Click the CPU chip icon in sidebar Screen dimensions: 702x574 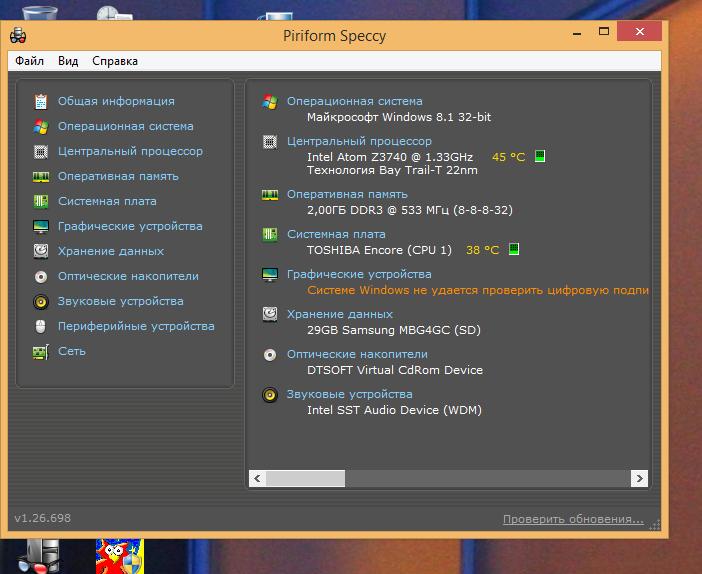point(41,152)
